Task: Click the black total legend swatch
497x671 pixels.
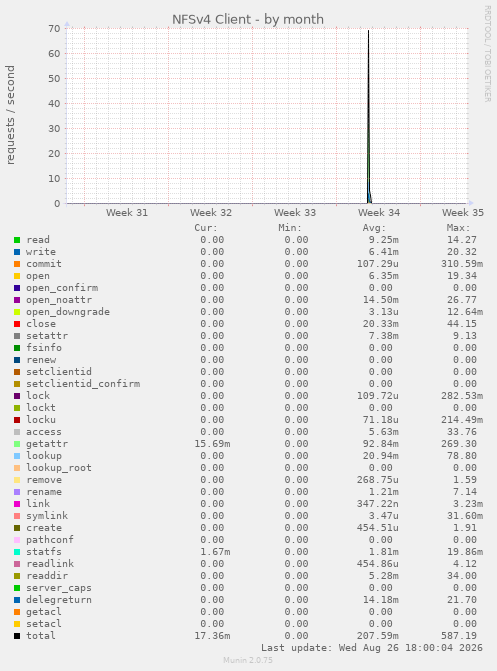Action: [x=17, y=636]
